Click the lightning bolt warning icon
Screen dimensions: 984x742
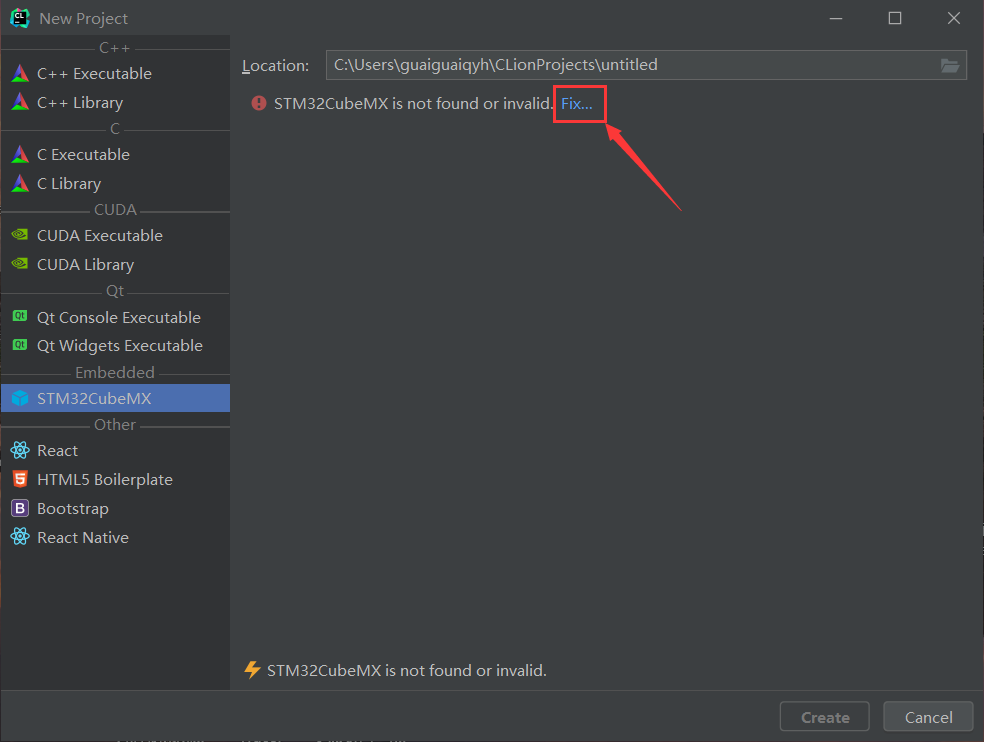(x=252, y=670)
